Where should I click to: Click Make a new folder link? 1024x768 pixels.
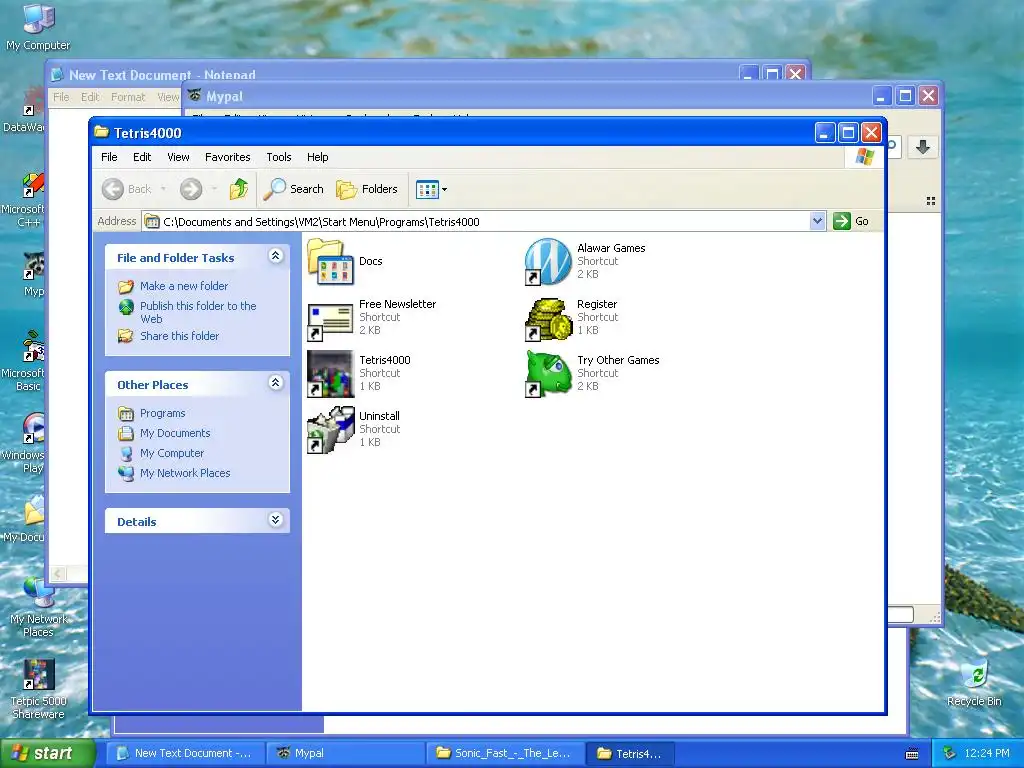[x=184, y=286]
